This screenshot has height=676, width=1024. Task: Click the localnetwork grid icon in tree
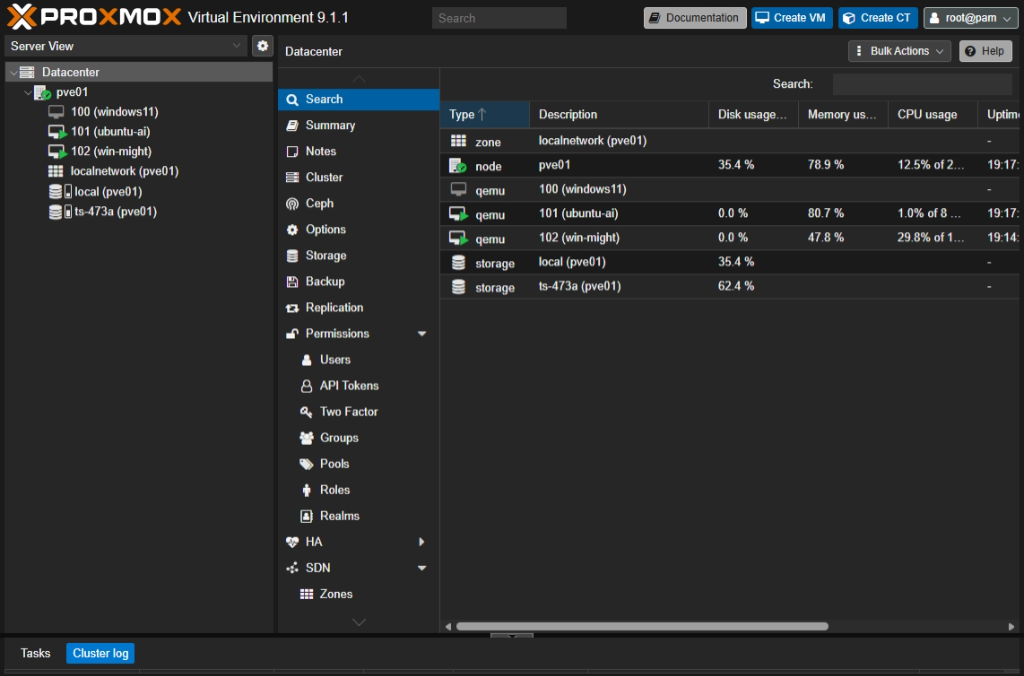57,172
